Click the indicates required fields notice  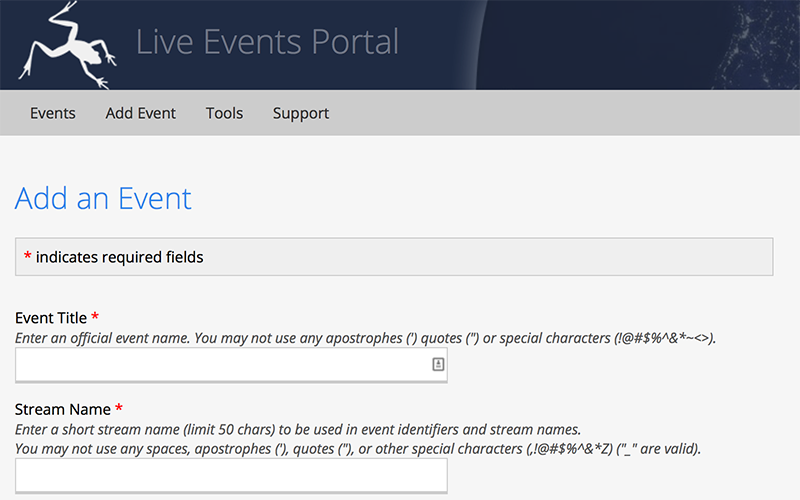tap(394, 257)
